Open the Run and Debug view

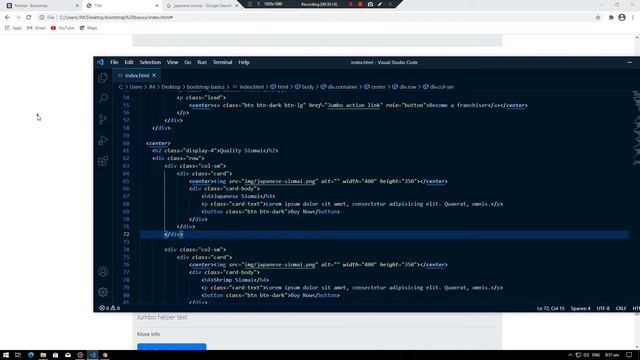click(103, 140)
